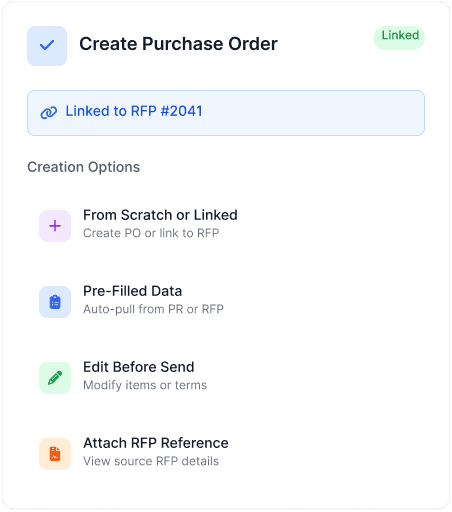Select the From Scratch or Linked option
The image size is (452, 512).
pos(226,226)
